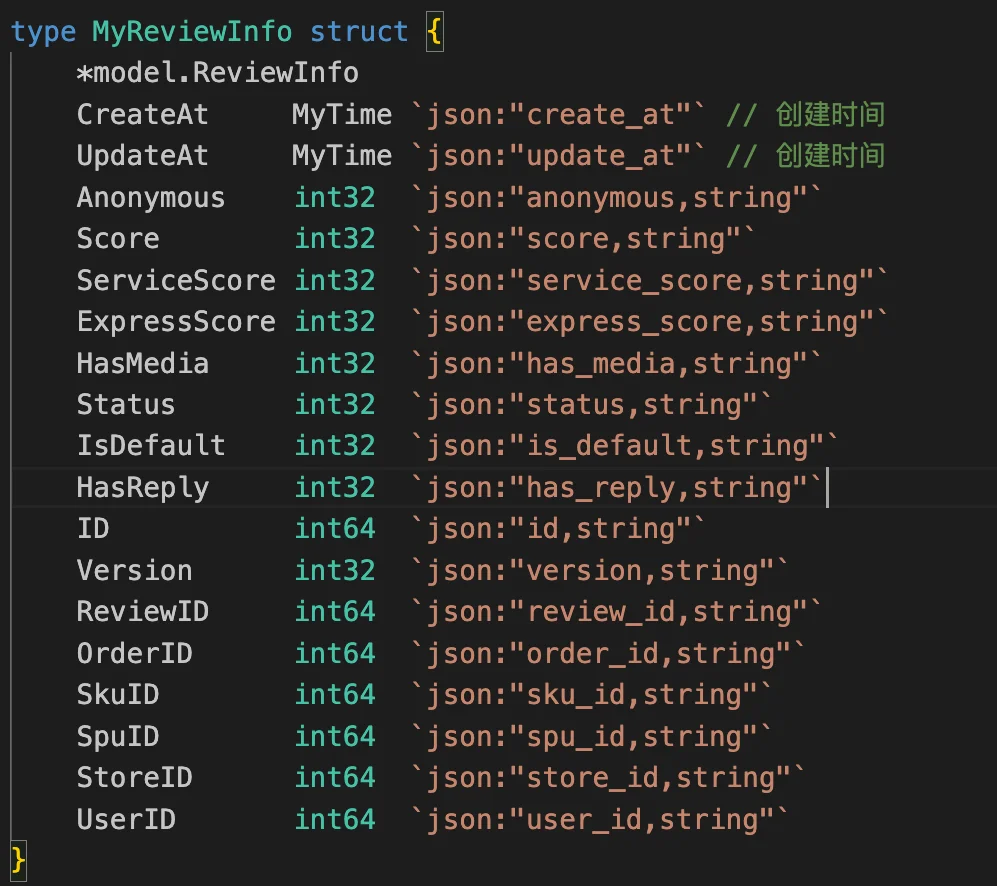Click the ServiceScore field name
Image resolution: width=997 pixels, height=886 pixels.
[175, 280]
